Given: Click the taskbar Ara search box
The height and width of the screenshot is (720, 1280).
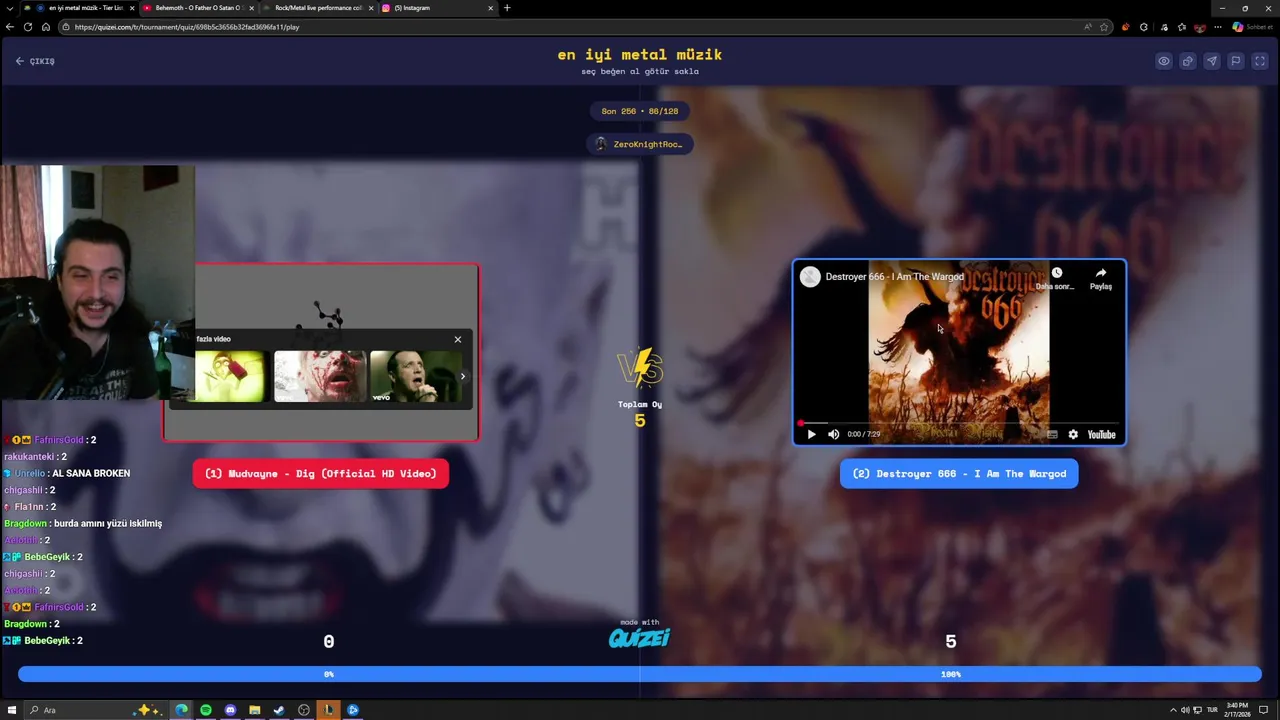Looking at the screenshot, I should click(x=95, y=710).
